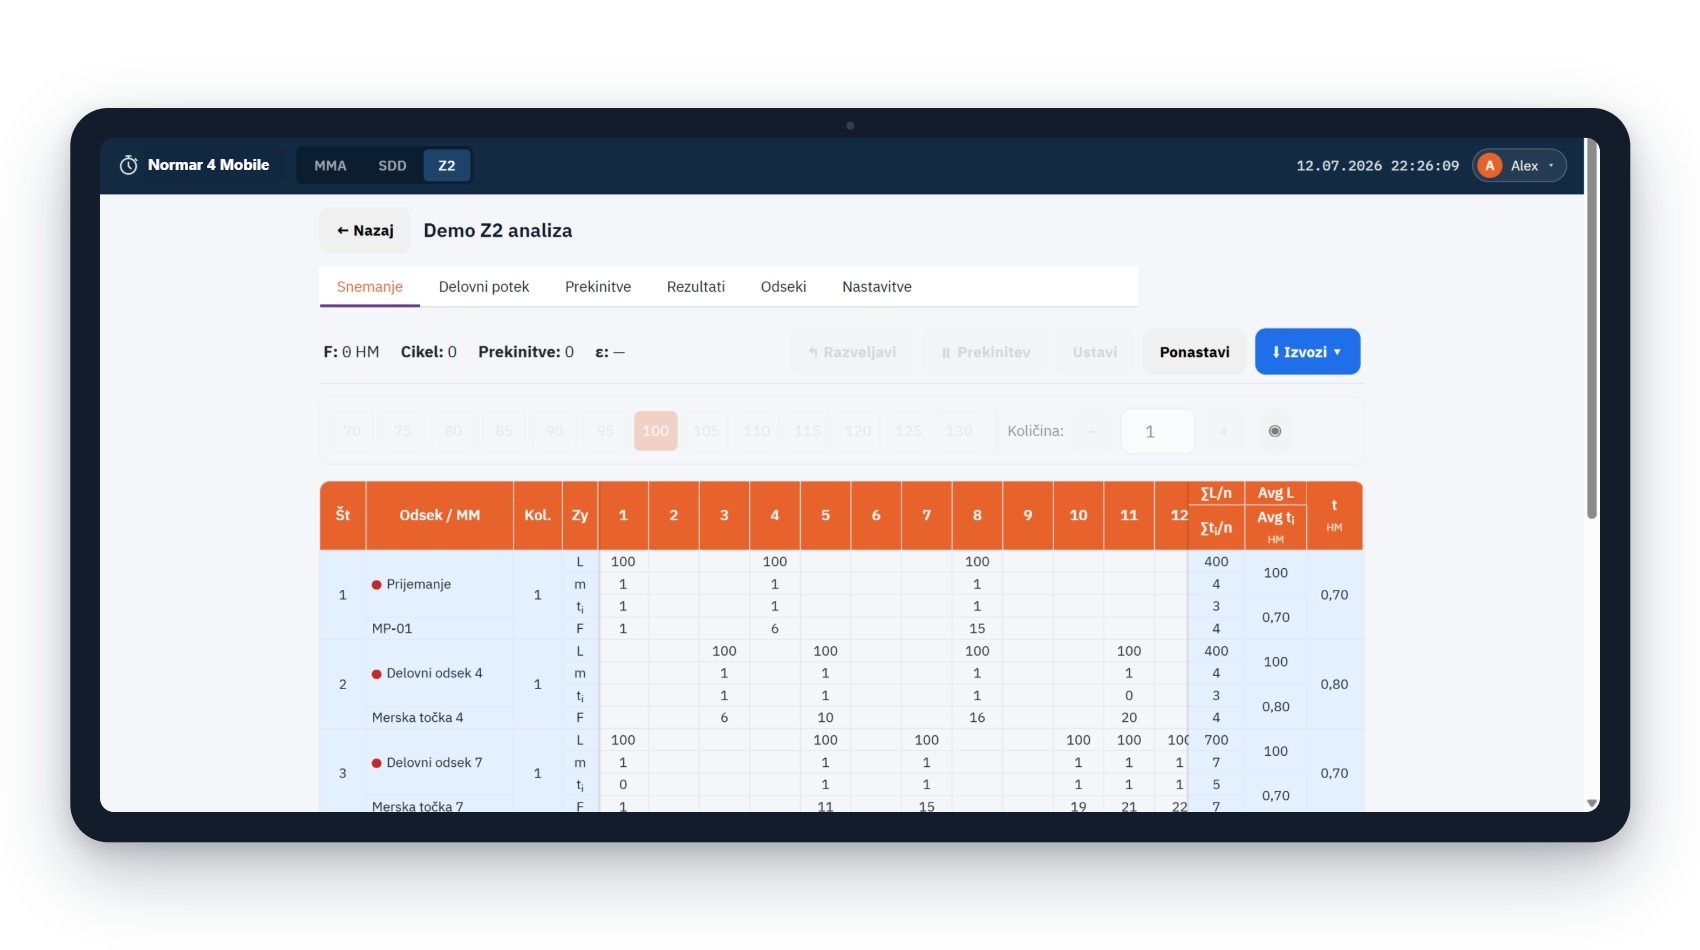Click the Odsek / MM column header
This screenshot has height=950, width=1700.
[440, 515]
